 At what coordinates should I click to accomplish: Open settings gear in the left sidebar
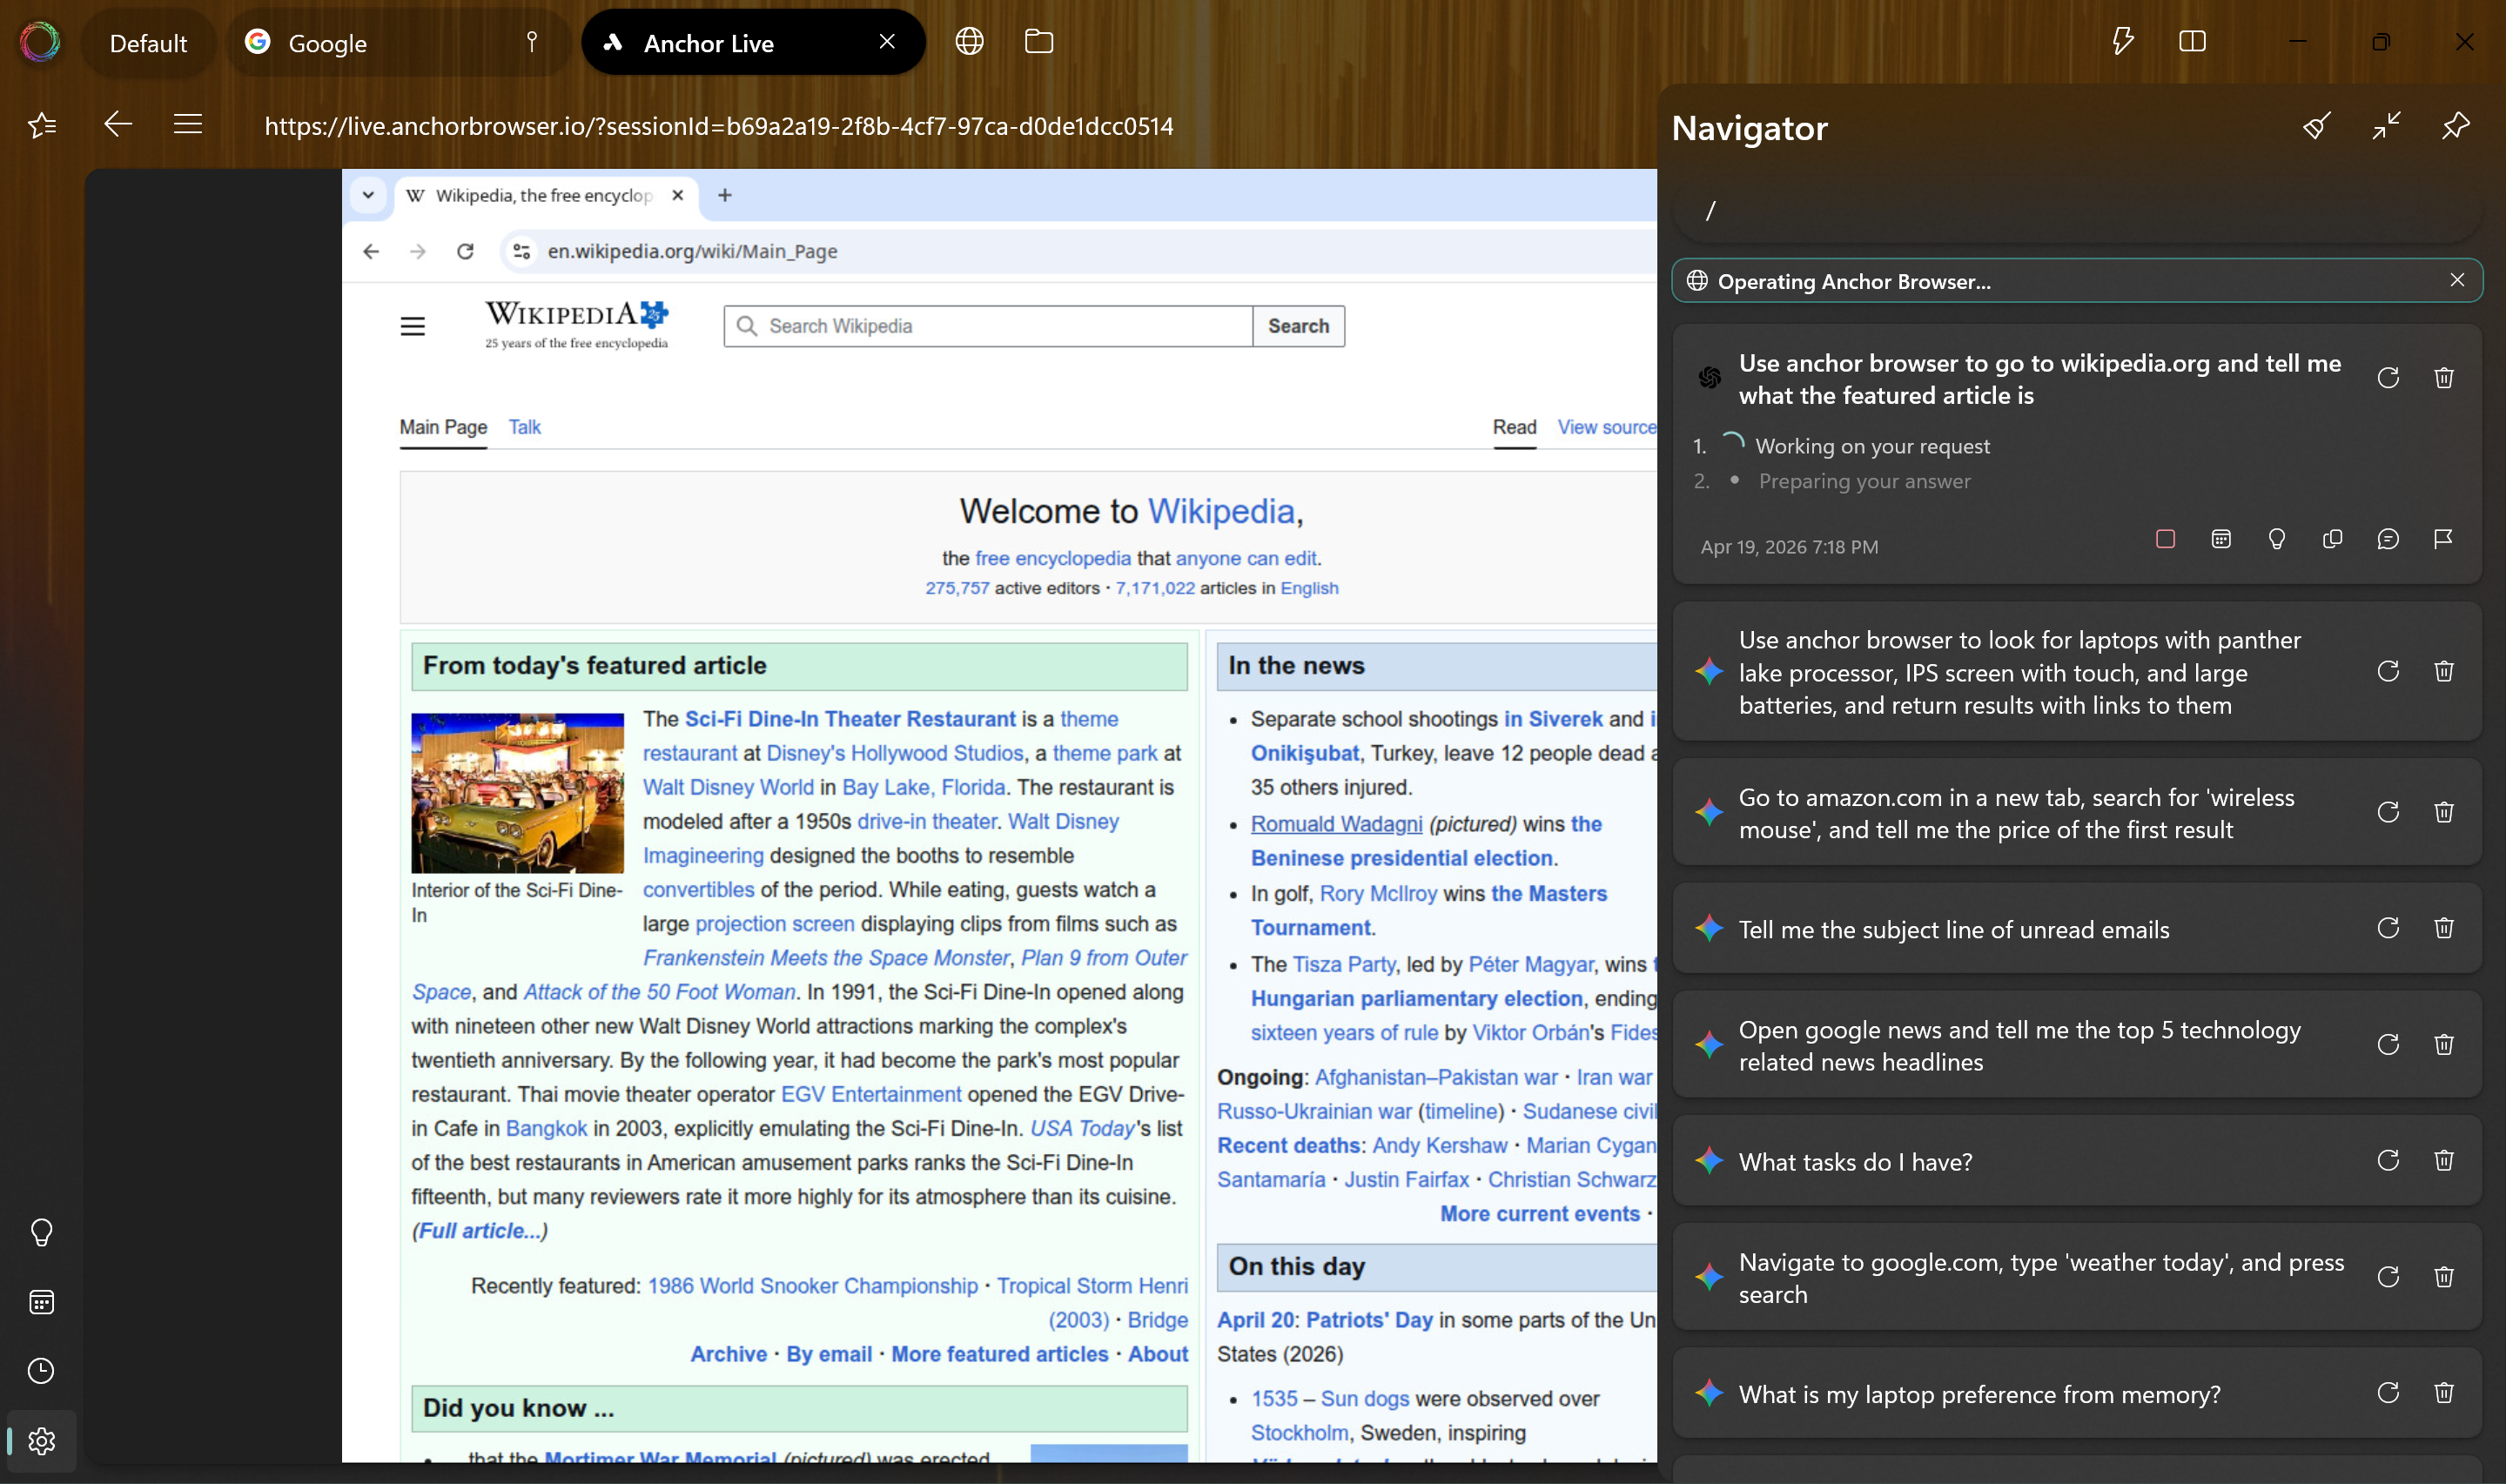tap(41, 1441)
